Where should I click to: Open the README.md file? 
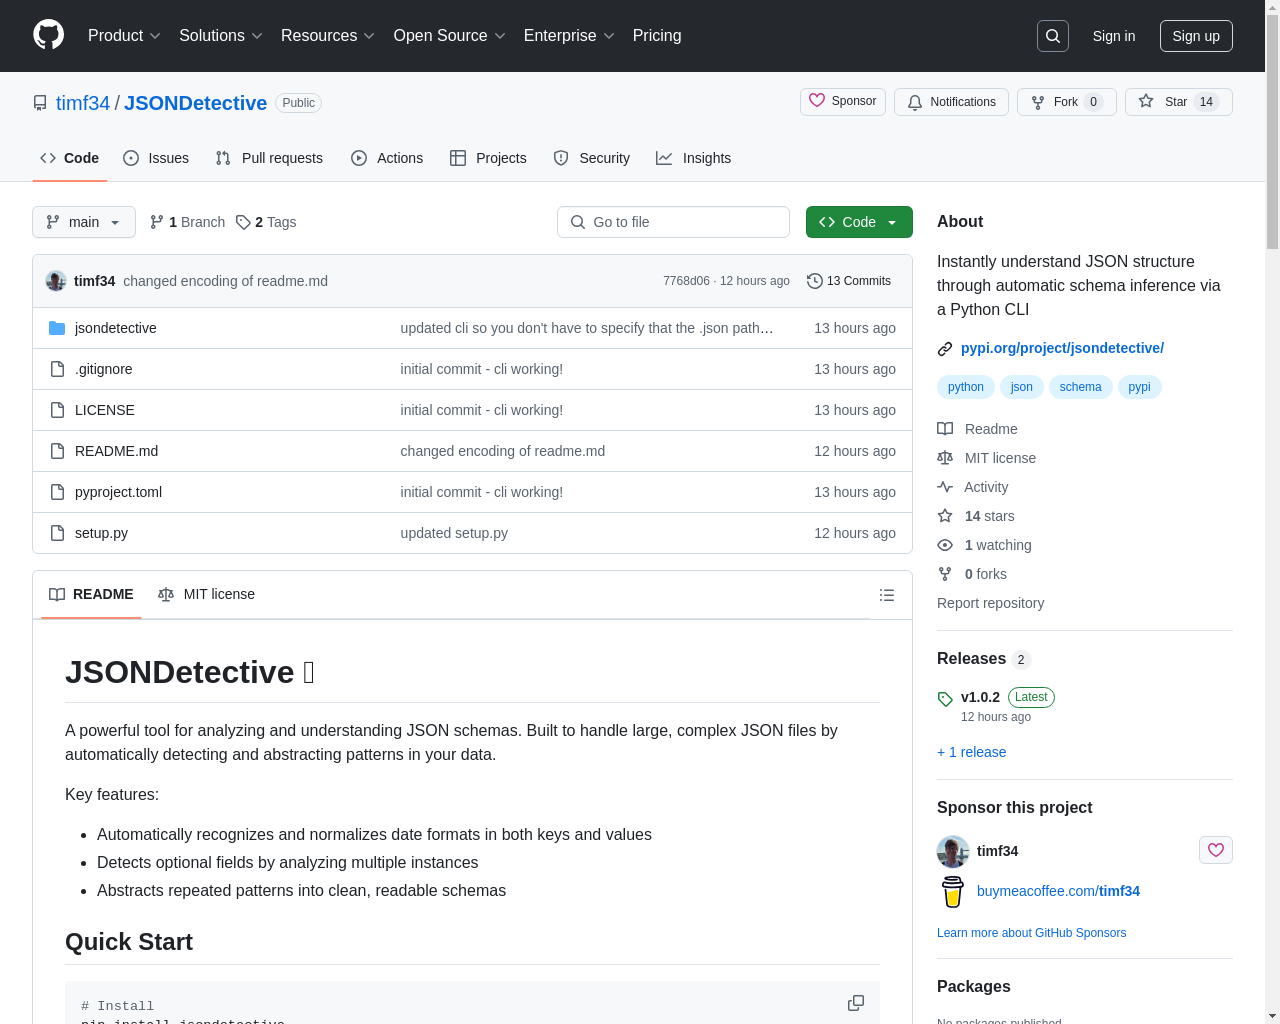117,451
